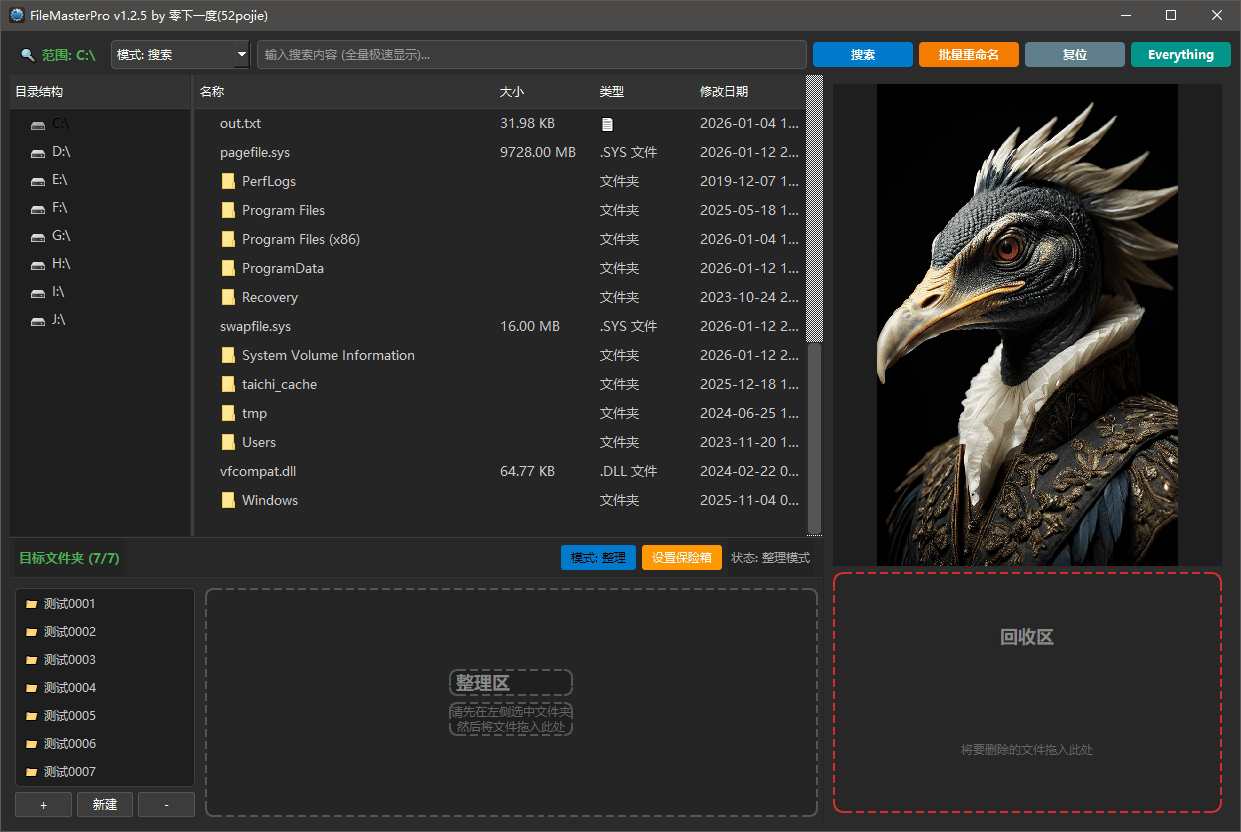Click 复位 to reset the view
The image size is (1241, 832).
coord(1074,54)
